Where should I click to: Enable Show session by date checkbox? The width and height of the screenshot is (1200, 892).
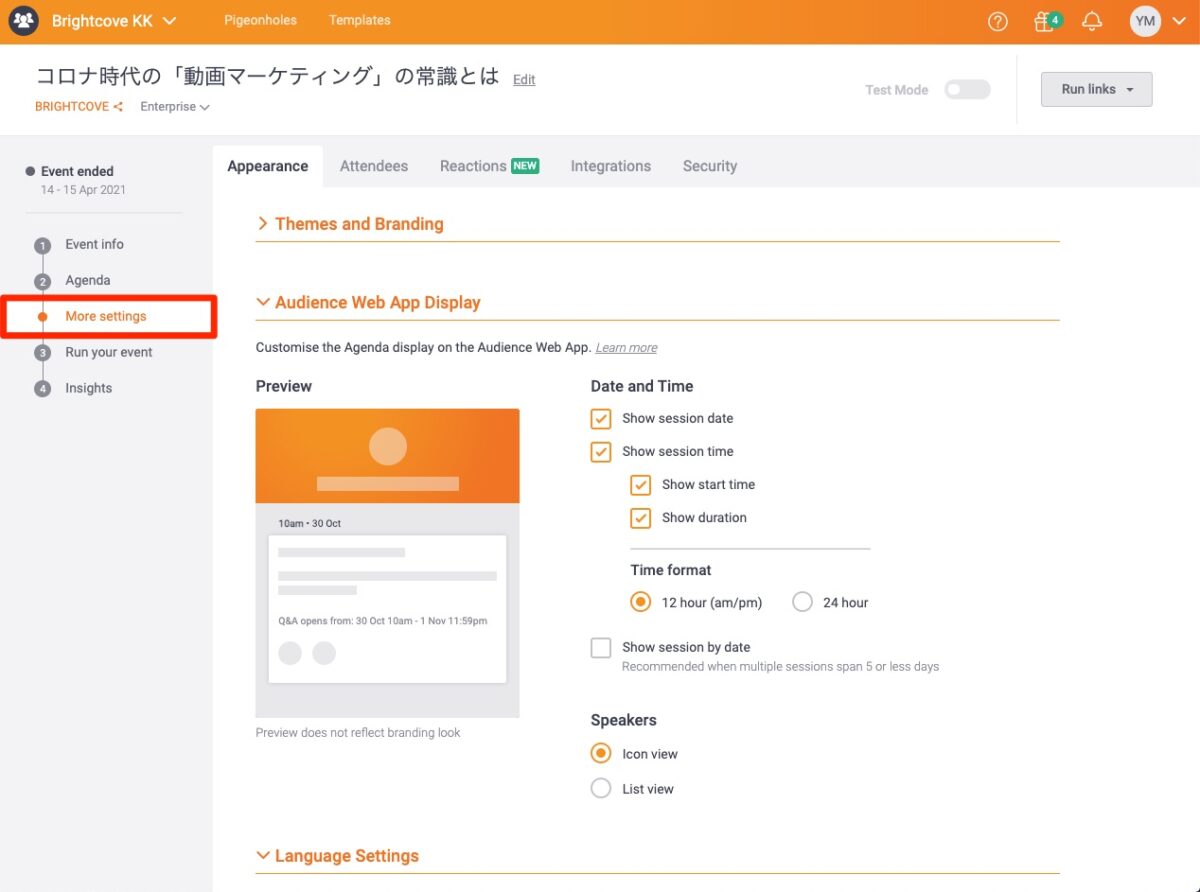tap(601, 648)
